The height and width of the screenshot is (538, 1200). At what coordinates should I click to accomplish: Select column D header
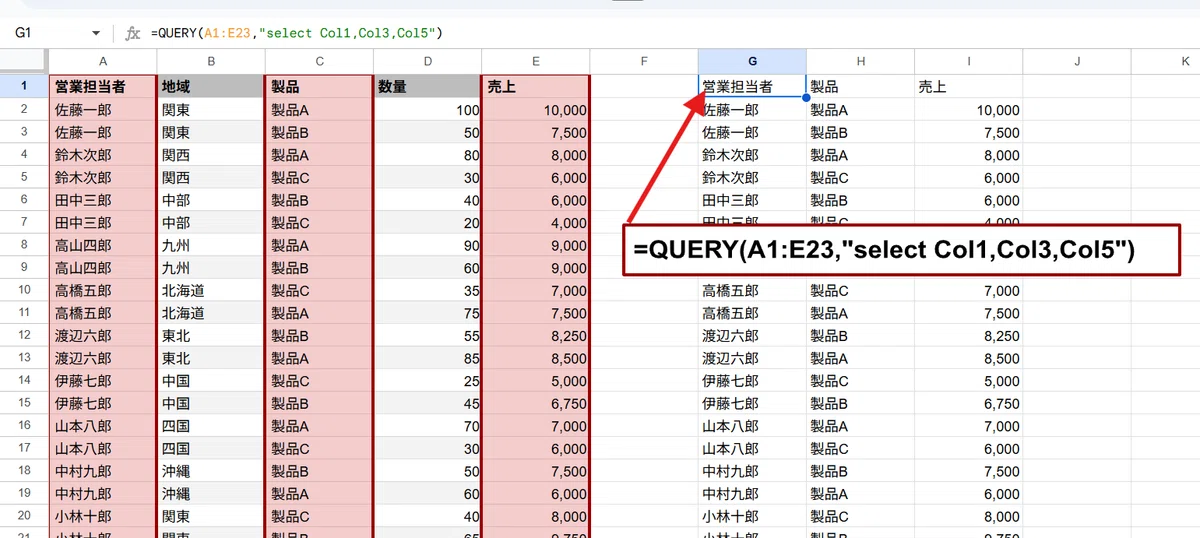(x=427, y=61)
